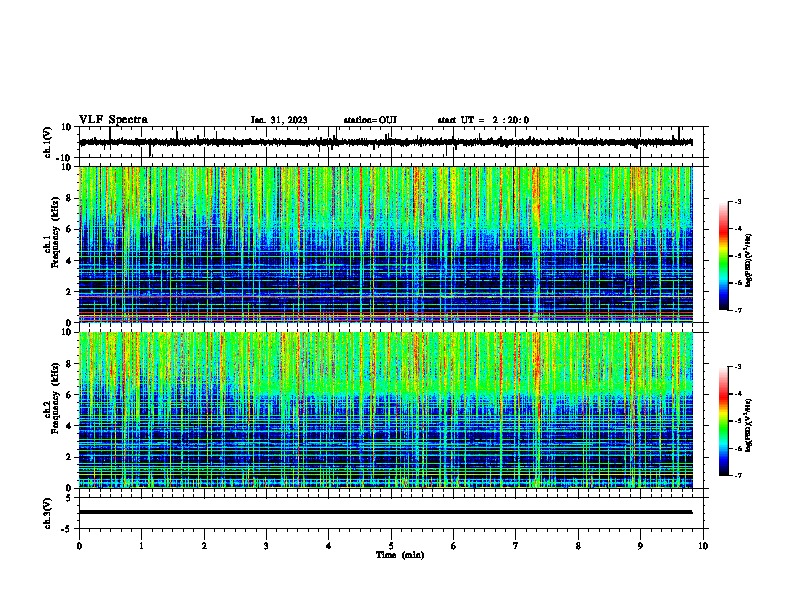Screen dimensions: 792x612
Task: Pick the ch.1 spectrogram color bar
Action: click(x=724, y=256)
